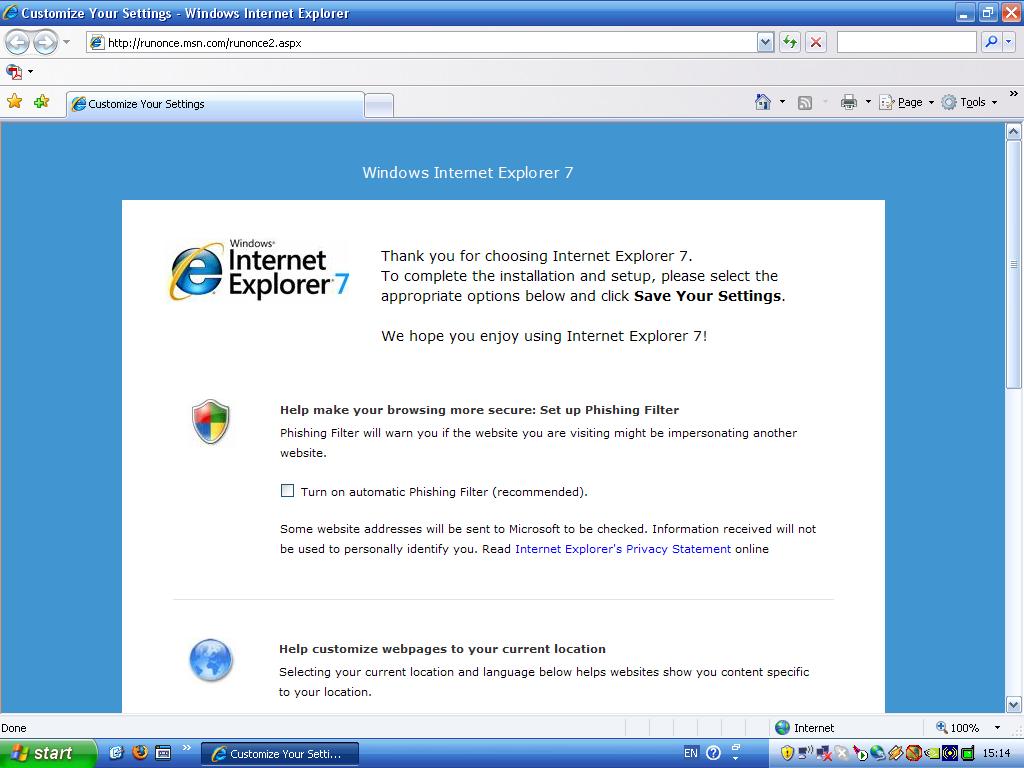The image size is (1024, 768).
Task: Open the Page menu
Action: click(x=906, y=102)
